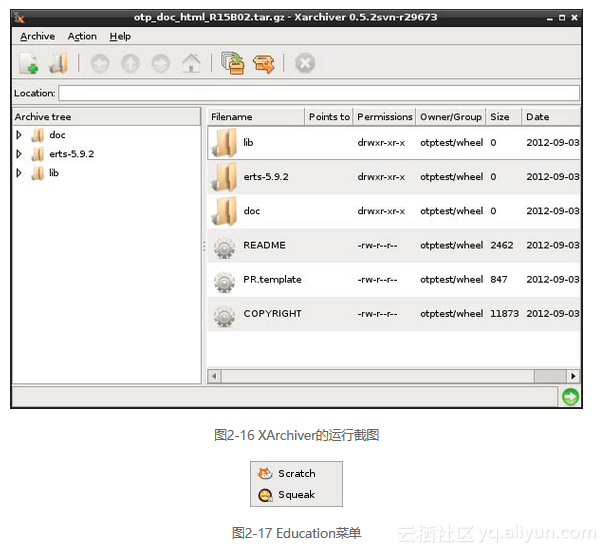Viewport: 607px width, 554px height.
Task: Sort by Points to column header
Action: 329,117
